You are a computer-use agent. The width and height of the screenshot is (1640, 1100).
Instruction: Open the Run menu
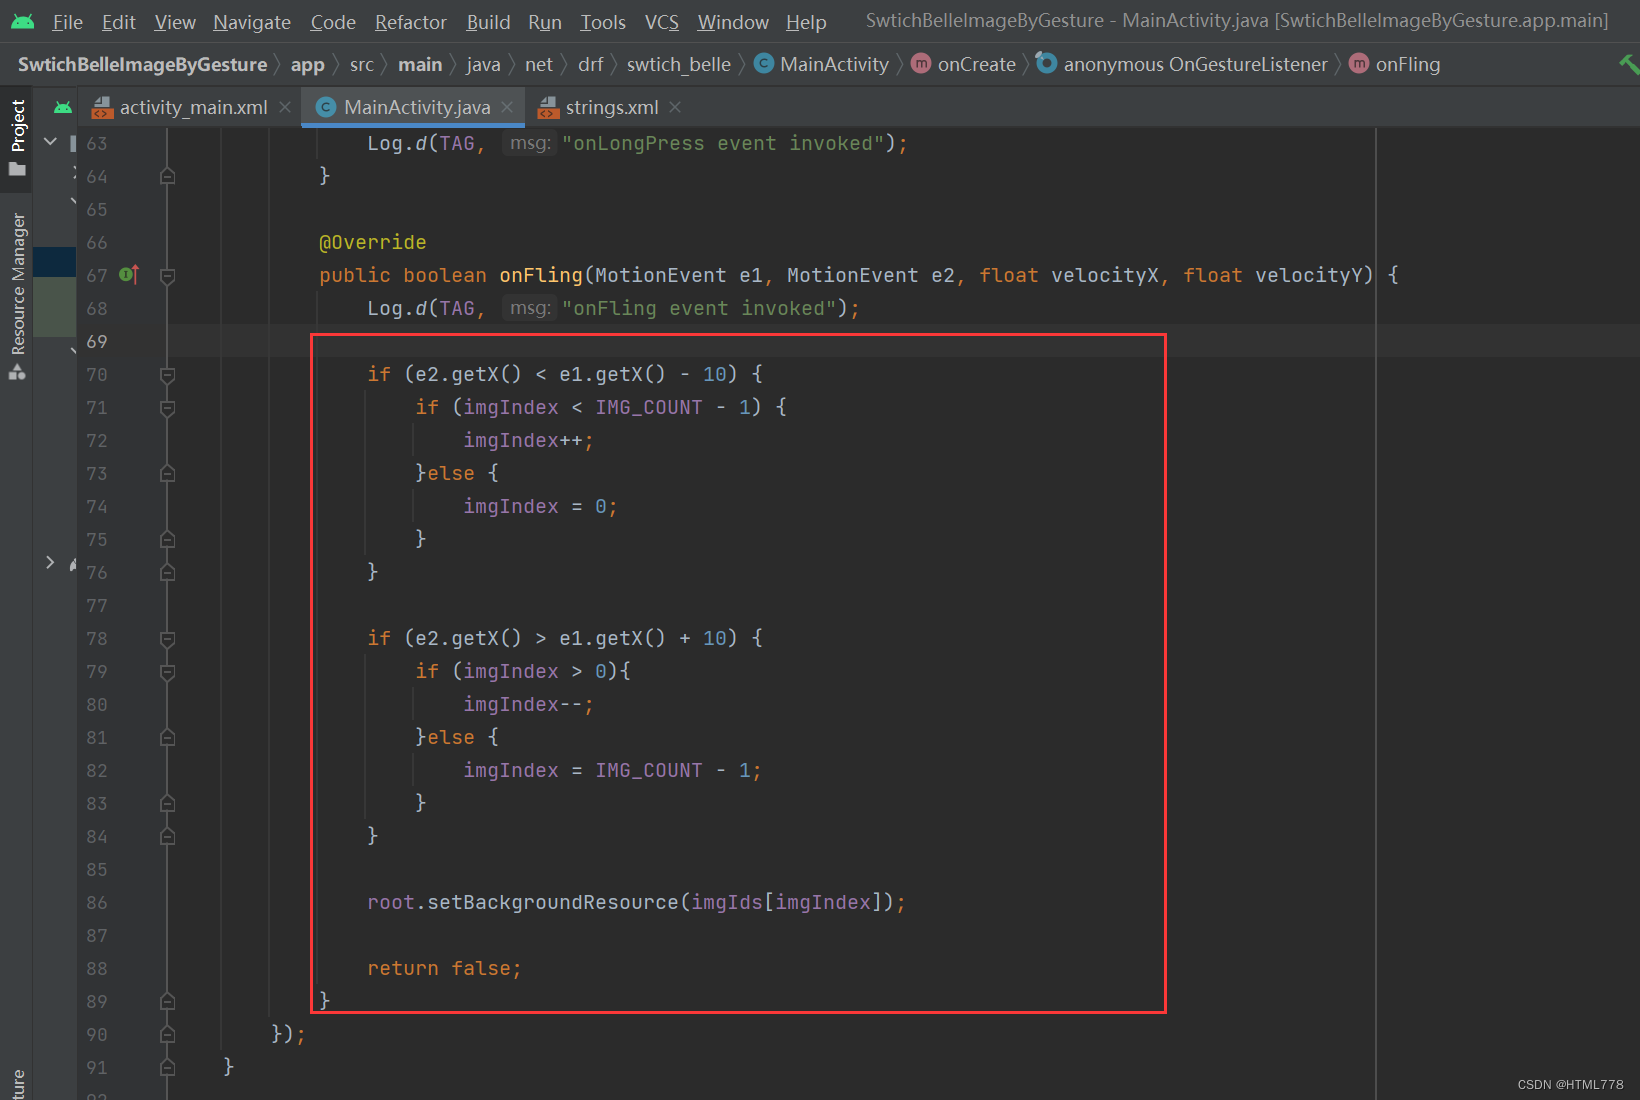click(x=545, y=22)
